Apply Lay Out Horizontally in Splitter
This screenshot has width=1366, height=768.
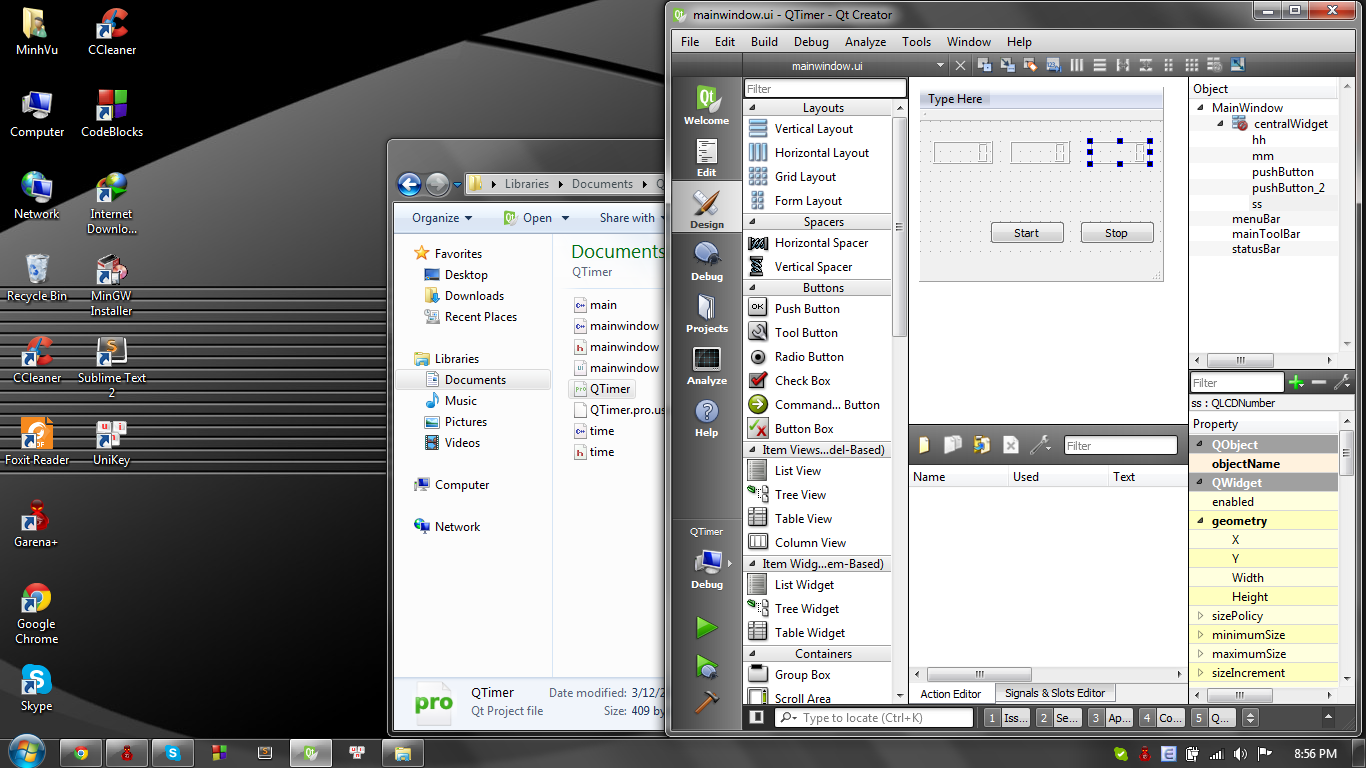pyautogui.click(x=1122, y=65)
